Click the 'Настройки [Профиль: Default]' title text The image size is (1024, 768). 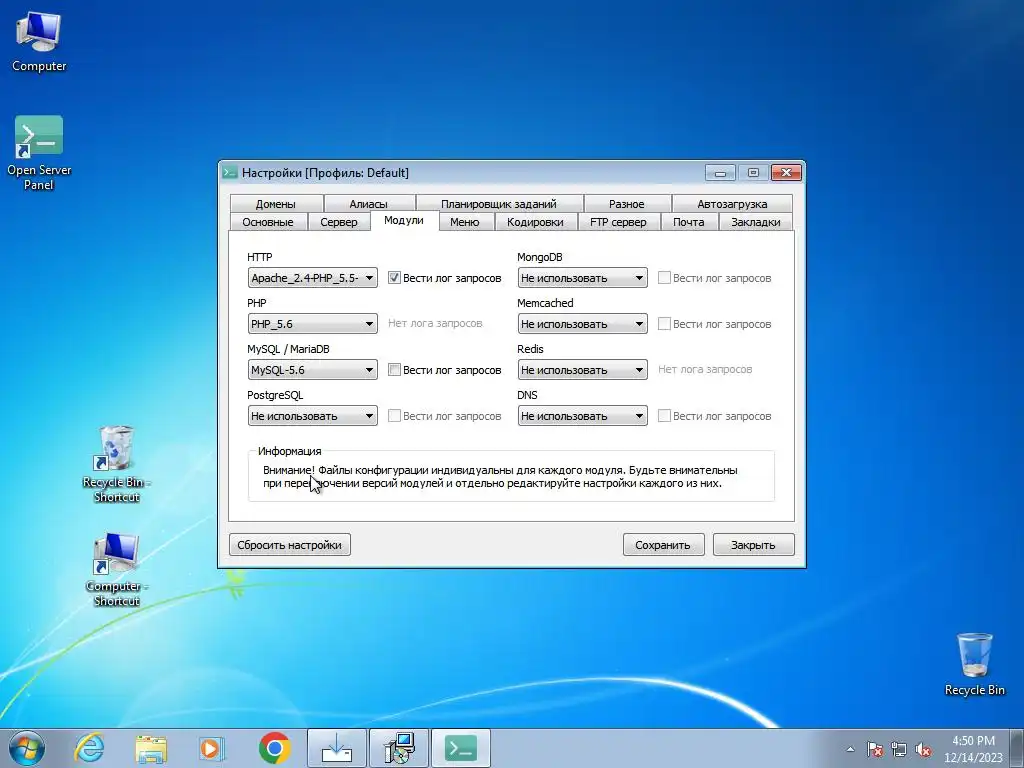325,173
